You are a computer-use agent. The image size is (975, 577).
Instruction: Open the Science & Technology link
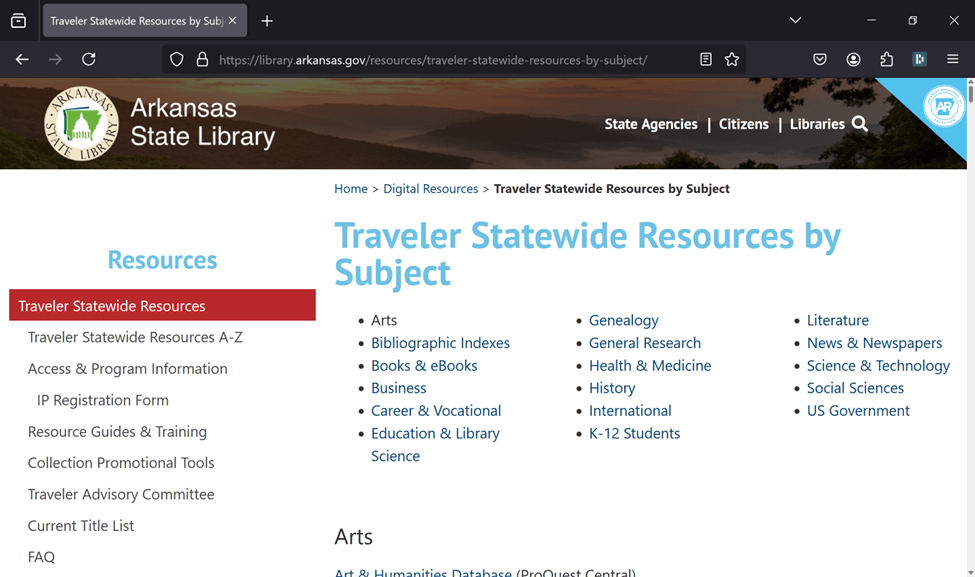878,365
